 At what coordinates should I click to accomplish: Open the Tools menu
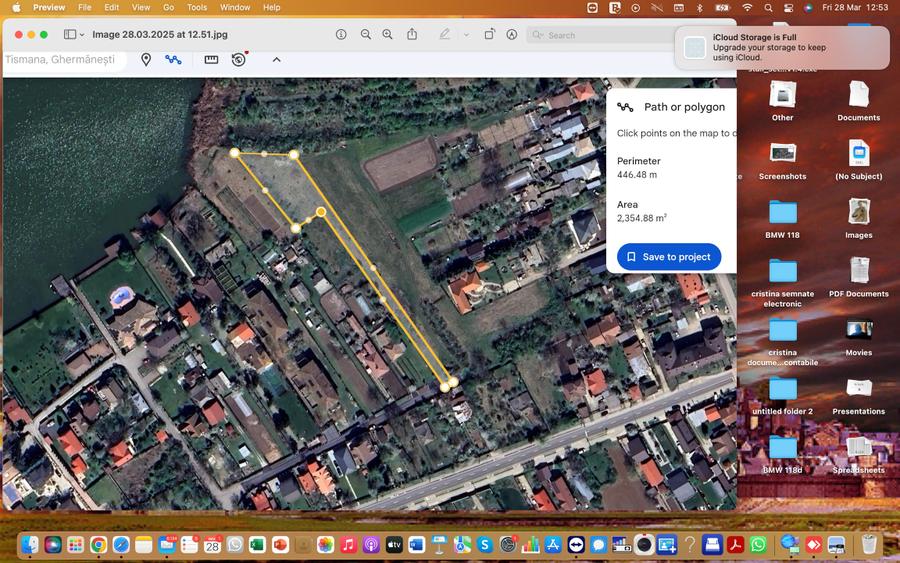pyautogui.click(x=197, y=7)
